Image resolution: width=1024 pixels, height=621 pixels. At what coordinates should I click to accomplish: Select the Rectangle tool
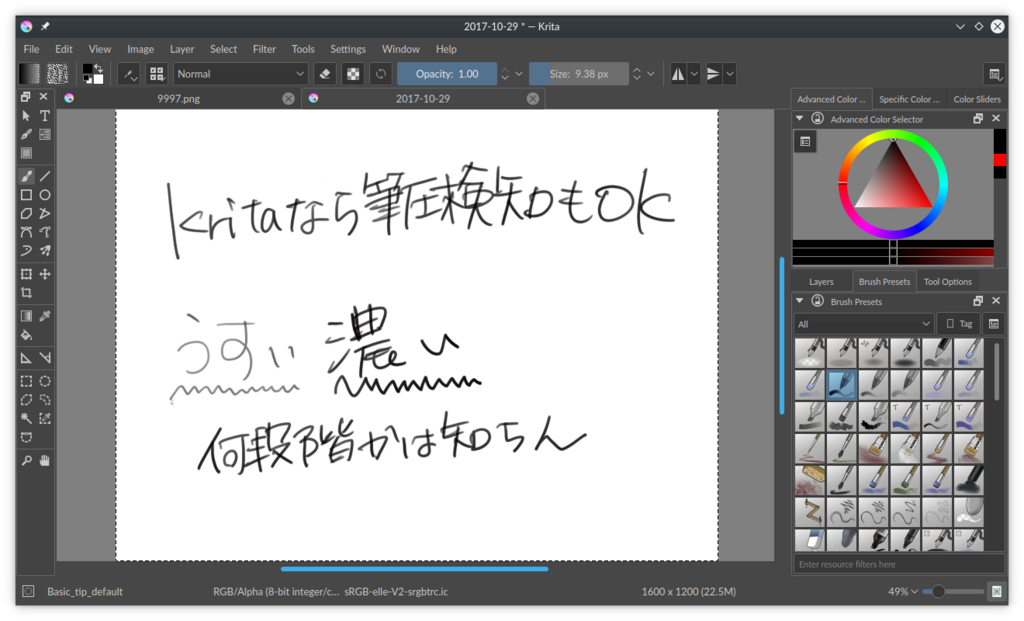(26, 195)
